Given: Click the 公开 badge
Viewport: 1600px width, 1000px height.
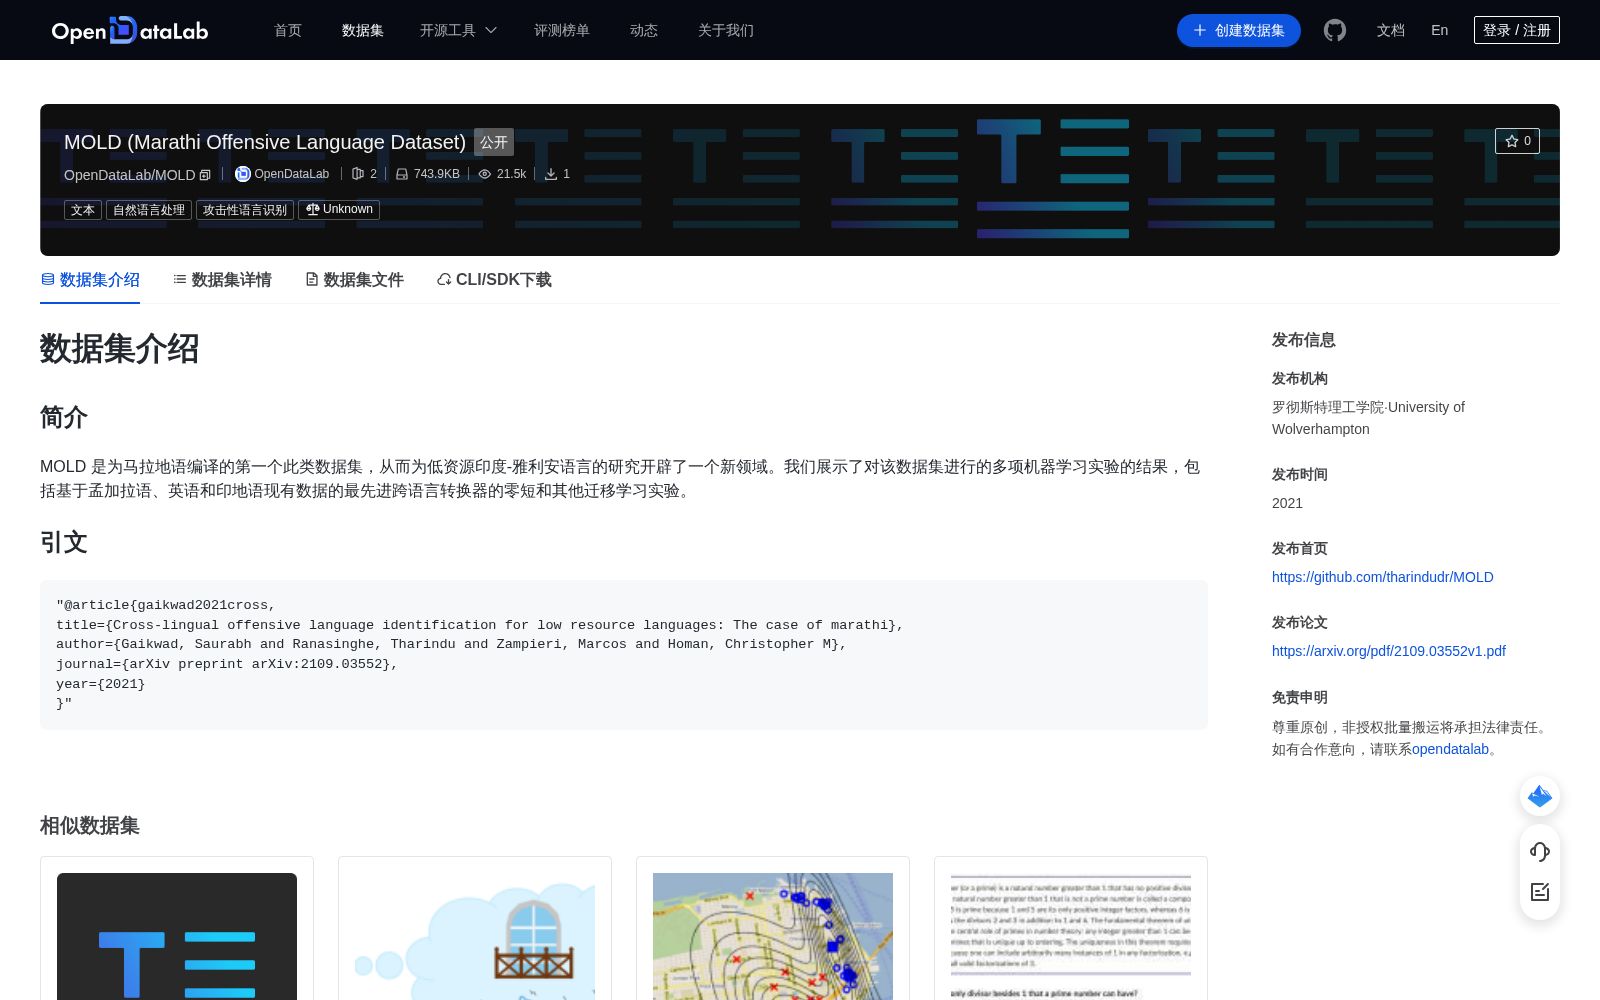Looking at the screenshot, I should tap(494, 142).
